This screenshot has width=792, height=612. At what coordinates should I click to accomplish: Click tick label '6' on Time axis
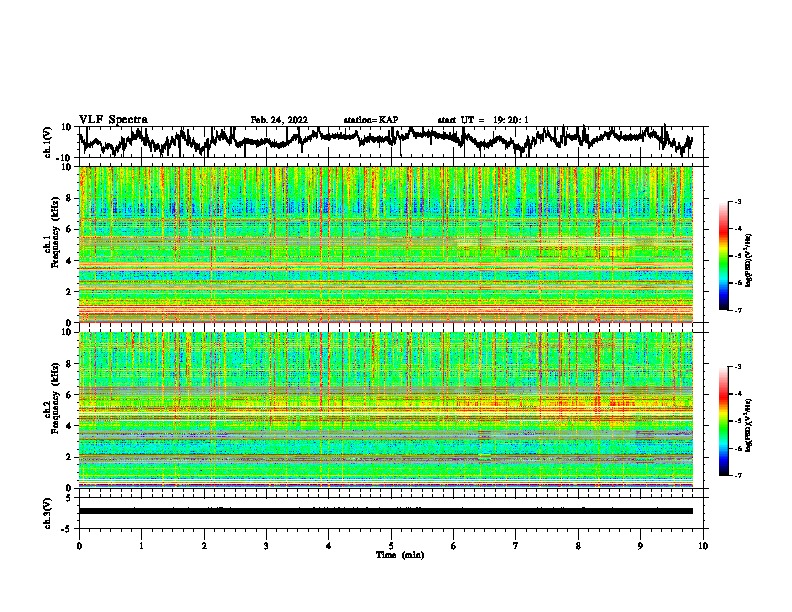click(454, 546)
